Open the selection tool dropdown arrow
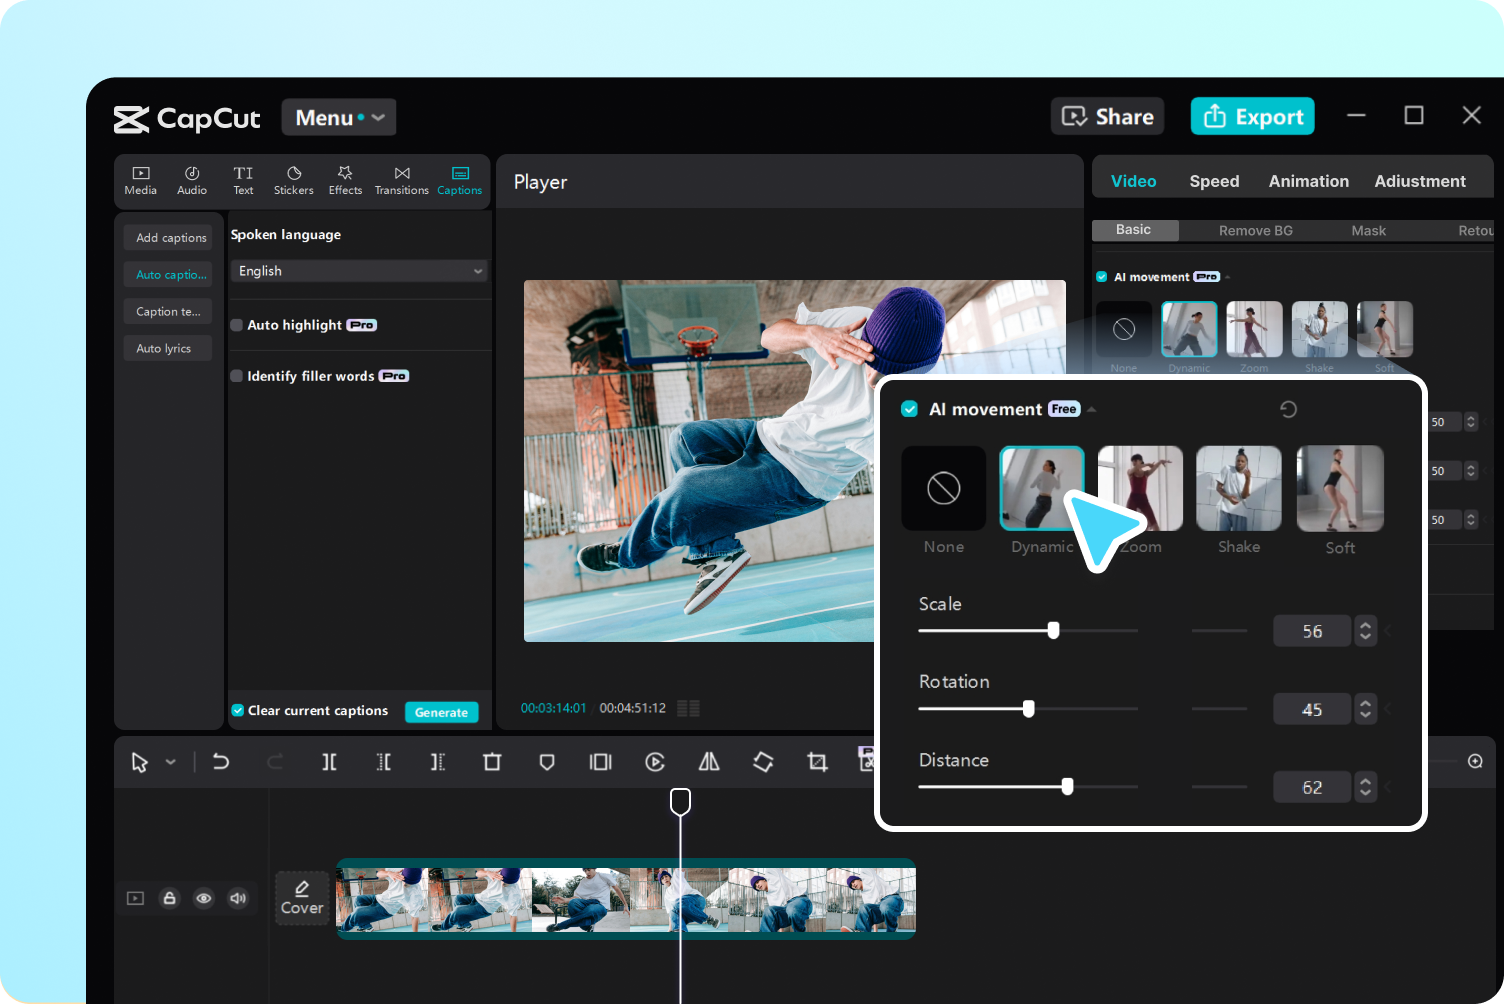 (171, 762)
